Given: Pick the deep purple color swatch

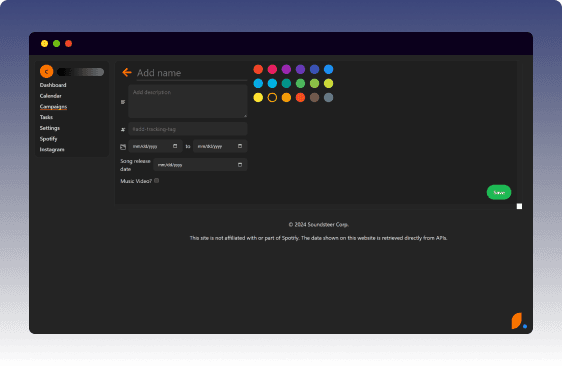Looking at the screenshot, I should pyautogui.click(x=300, y=69).
